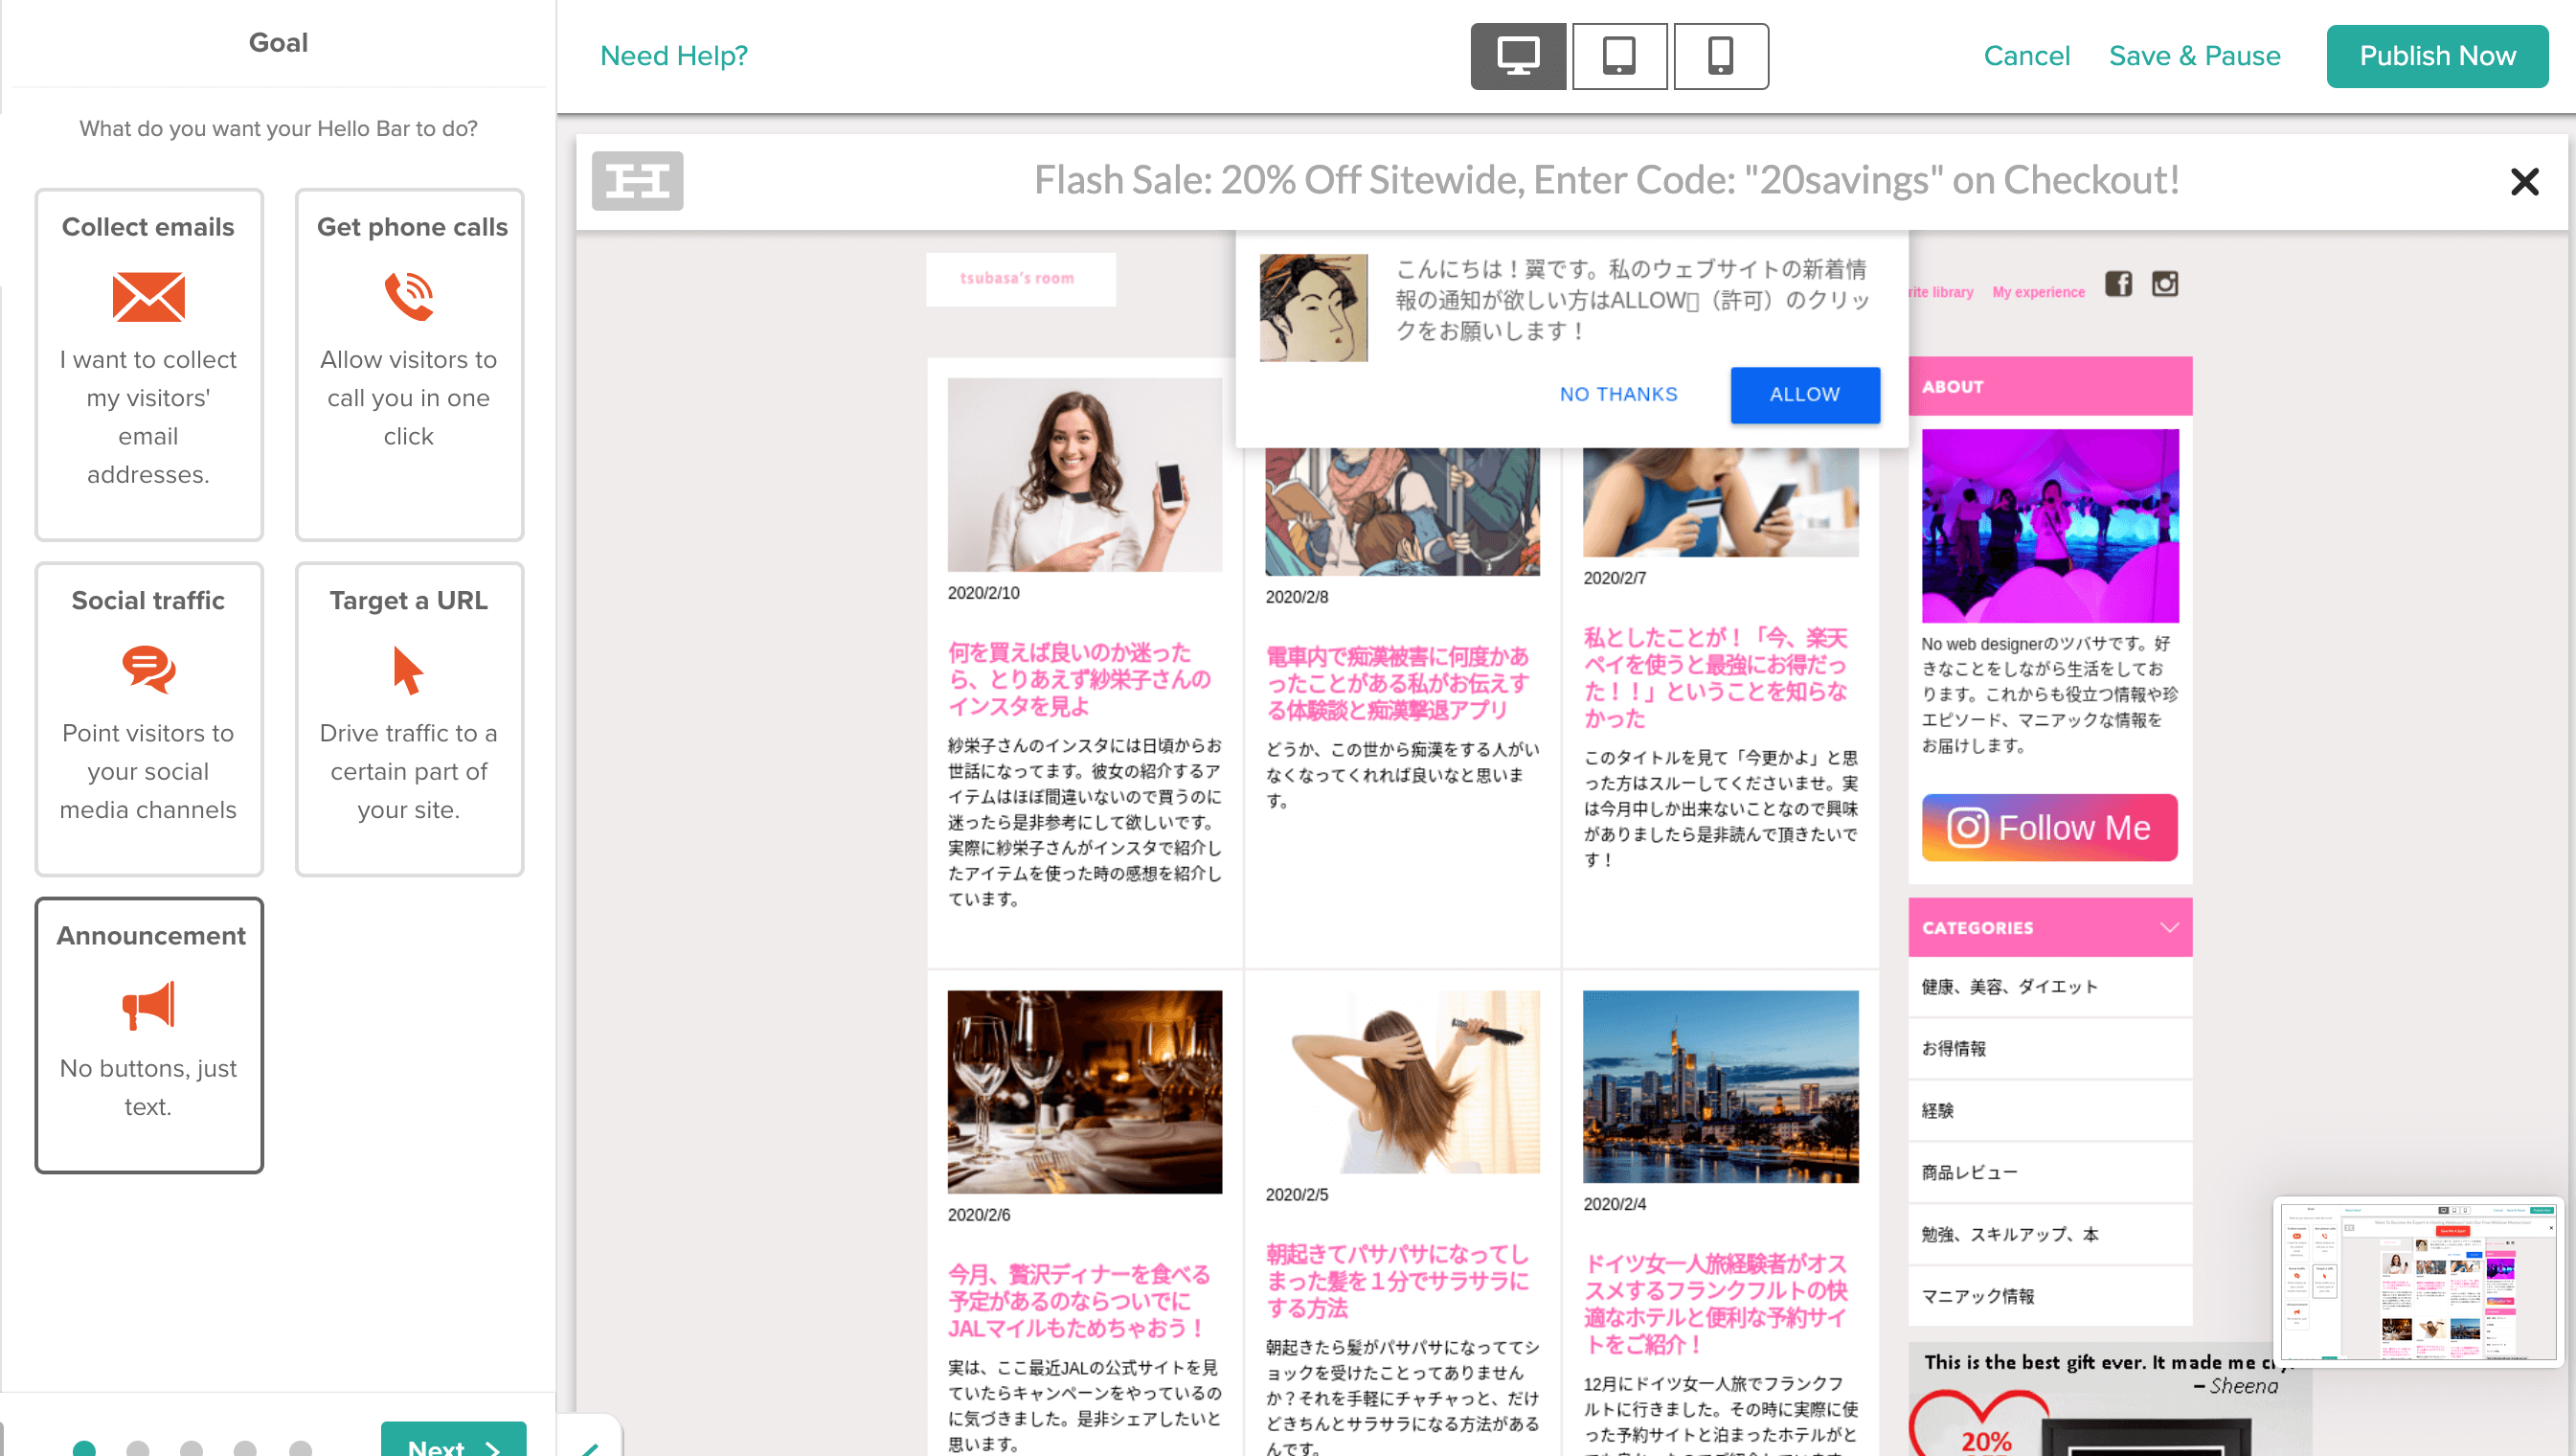Viewport: 2576px width, 1456px height.
Task: Open post titled 電車内で痴漢被害に何度かあった
Action: click(x=1397, y=684)
